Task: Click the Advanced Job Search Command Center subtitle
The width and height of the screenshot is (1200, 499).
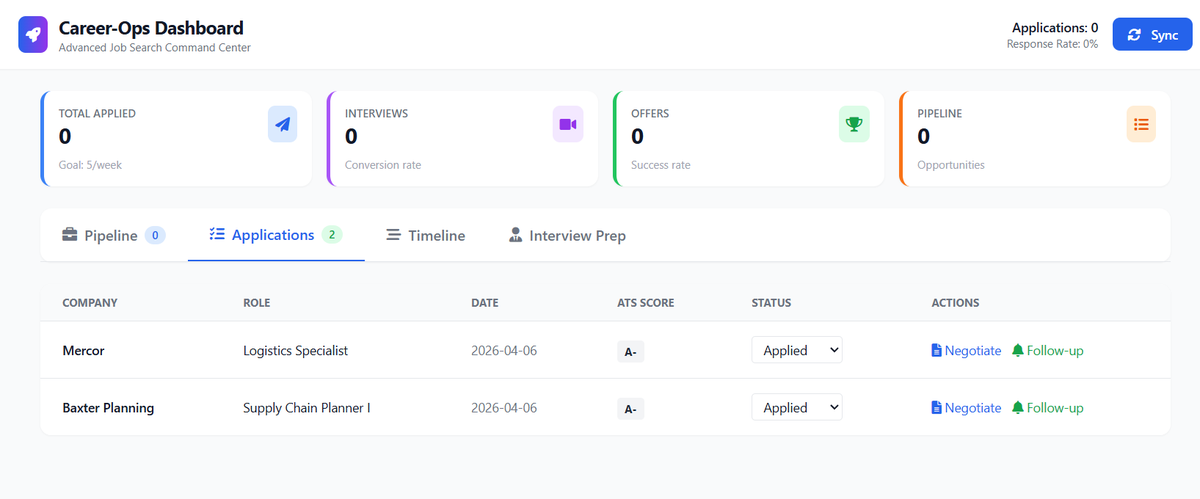Action: click(x=155, y=47)
